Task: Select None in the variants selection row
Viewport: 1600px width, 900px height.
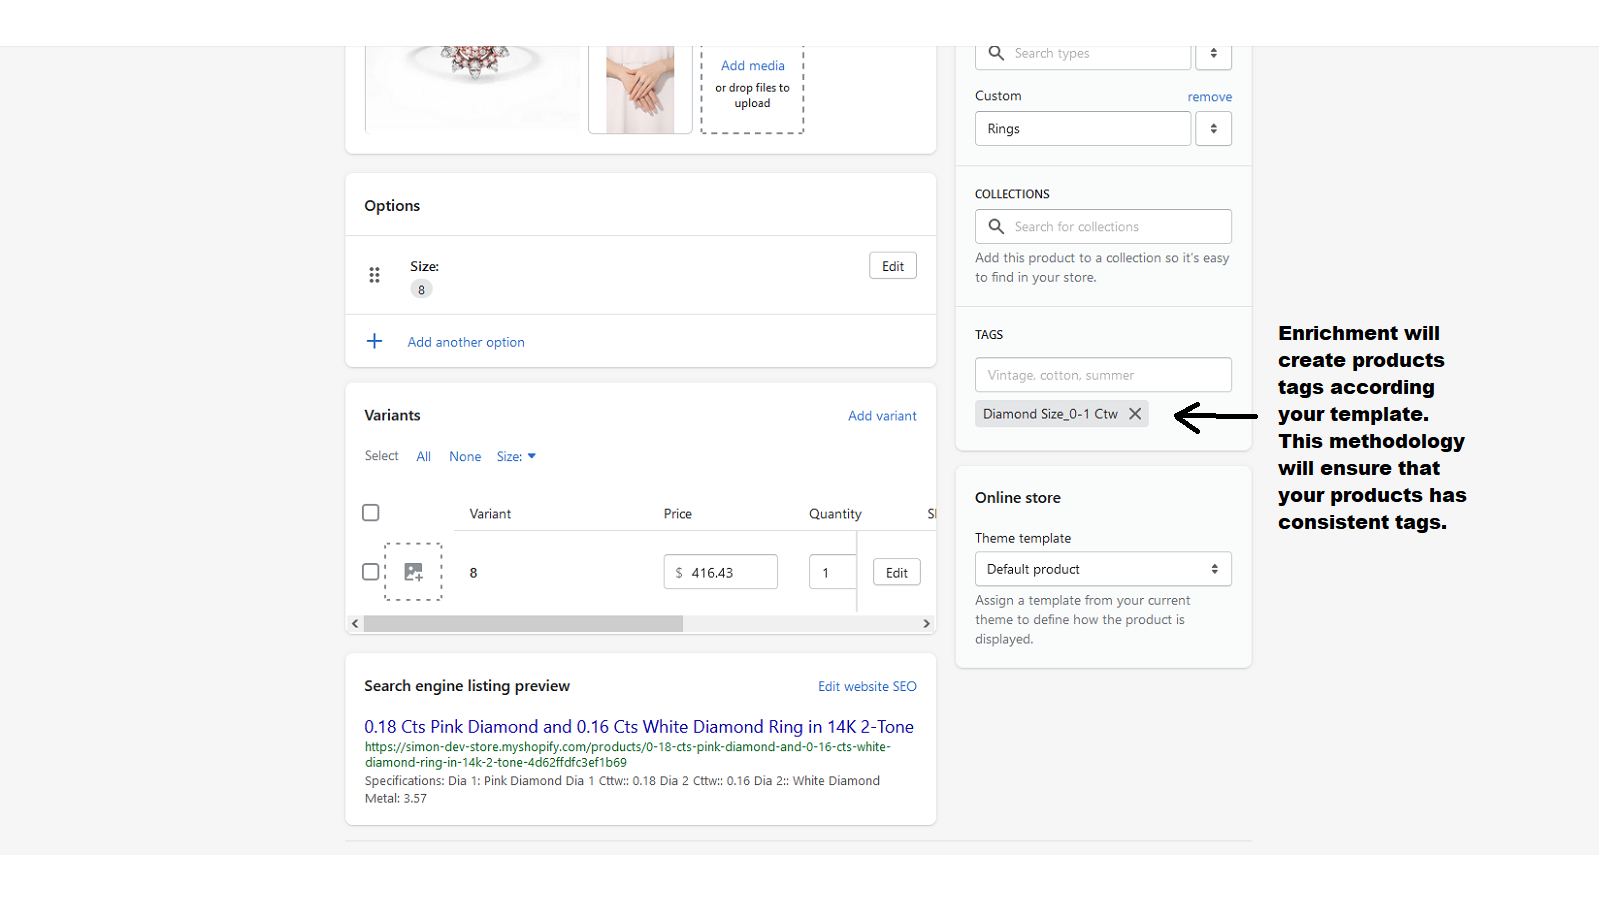Action: [x=464, y=456]
